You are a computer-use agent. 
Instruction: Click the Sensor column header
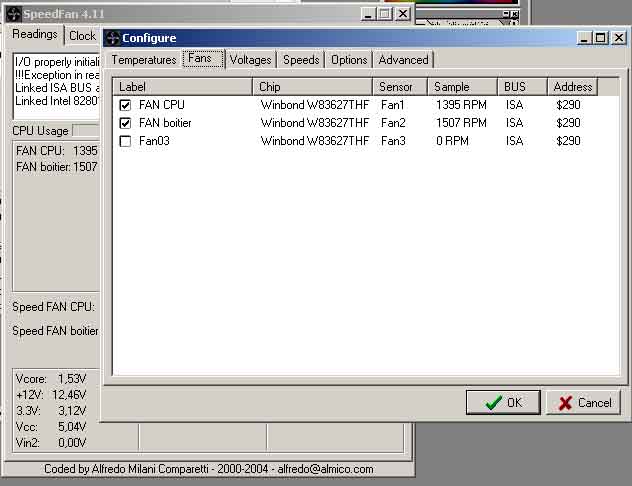pos(400,87)
